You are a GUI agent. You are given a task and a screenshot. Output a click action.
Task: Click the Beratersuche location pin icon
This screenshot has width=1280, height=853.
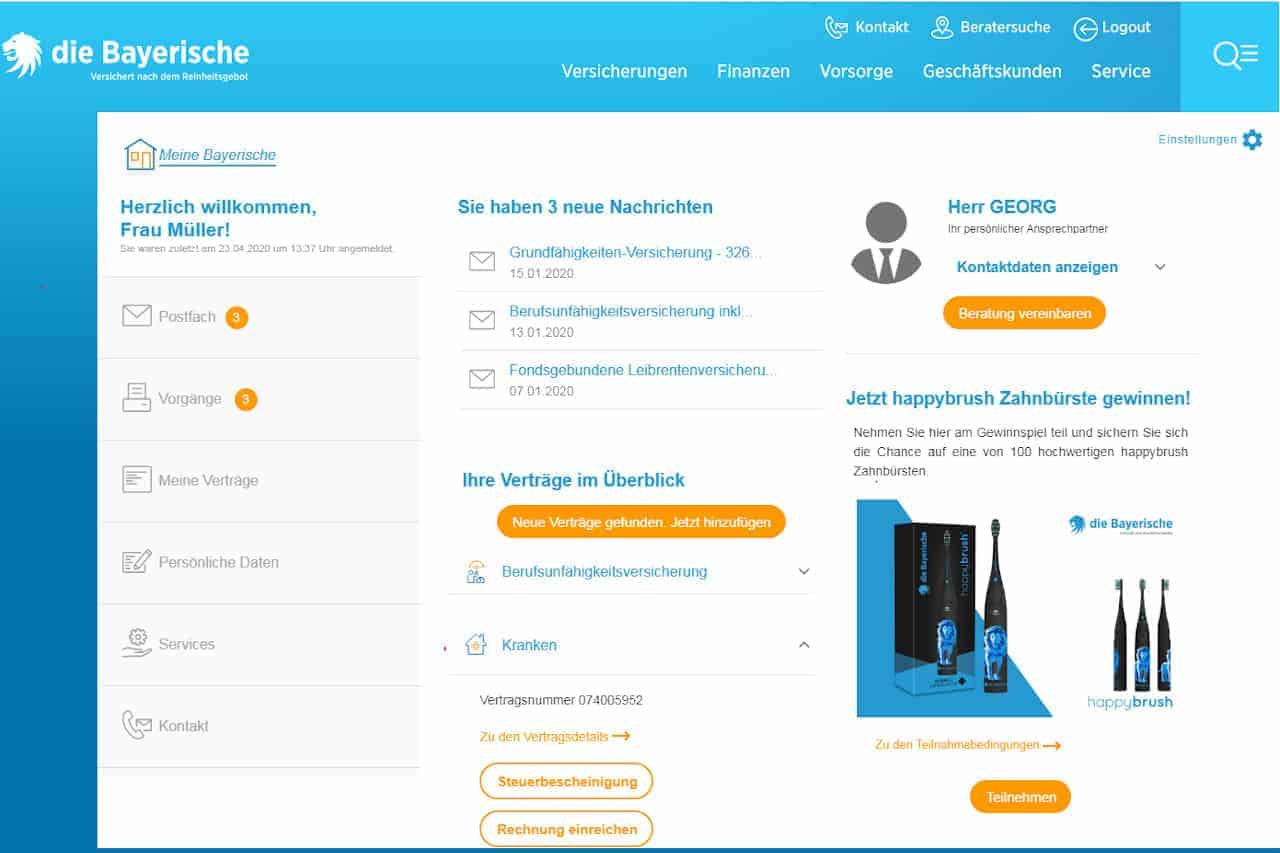pos(942,27)
